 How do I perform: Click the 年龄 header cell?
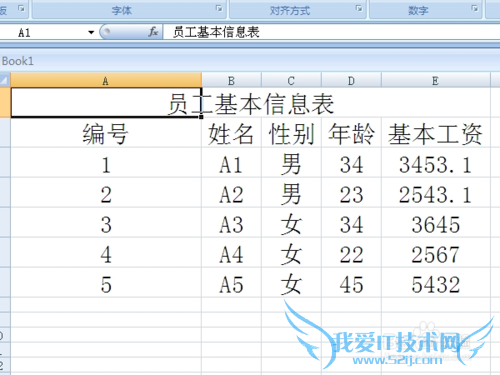point(351,133)
